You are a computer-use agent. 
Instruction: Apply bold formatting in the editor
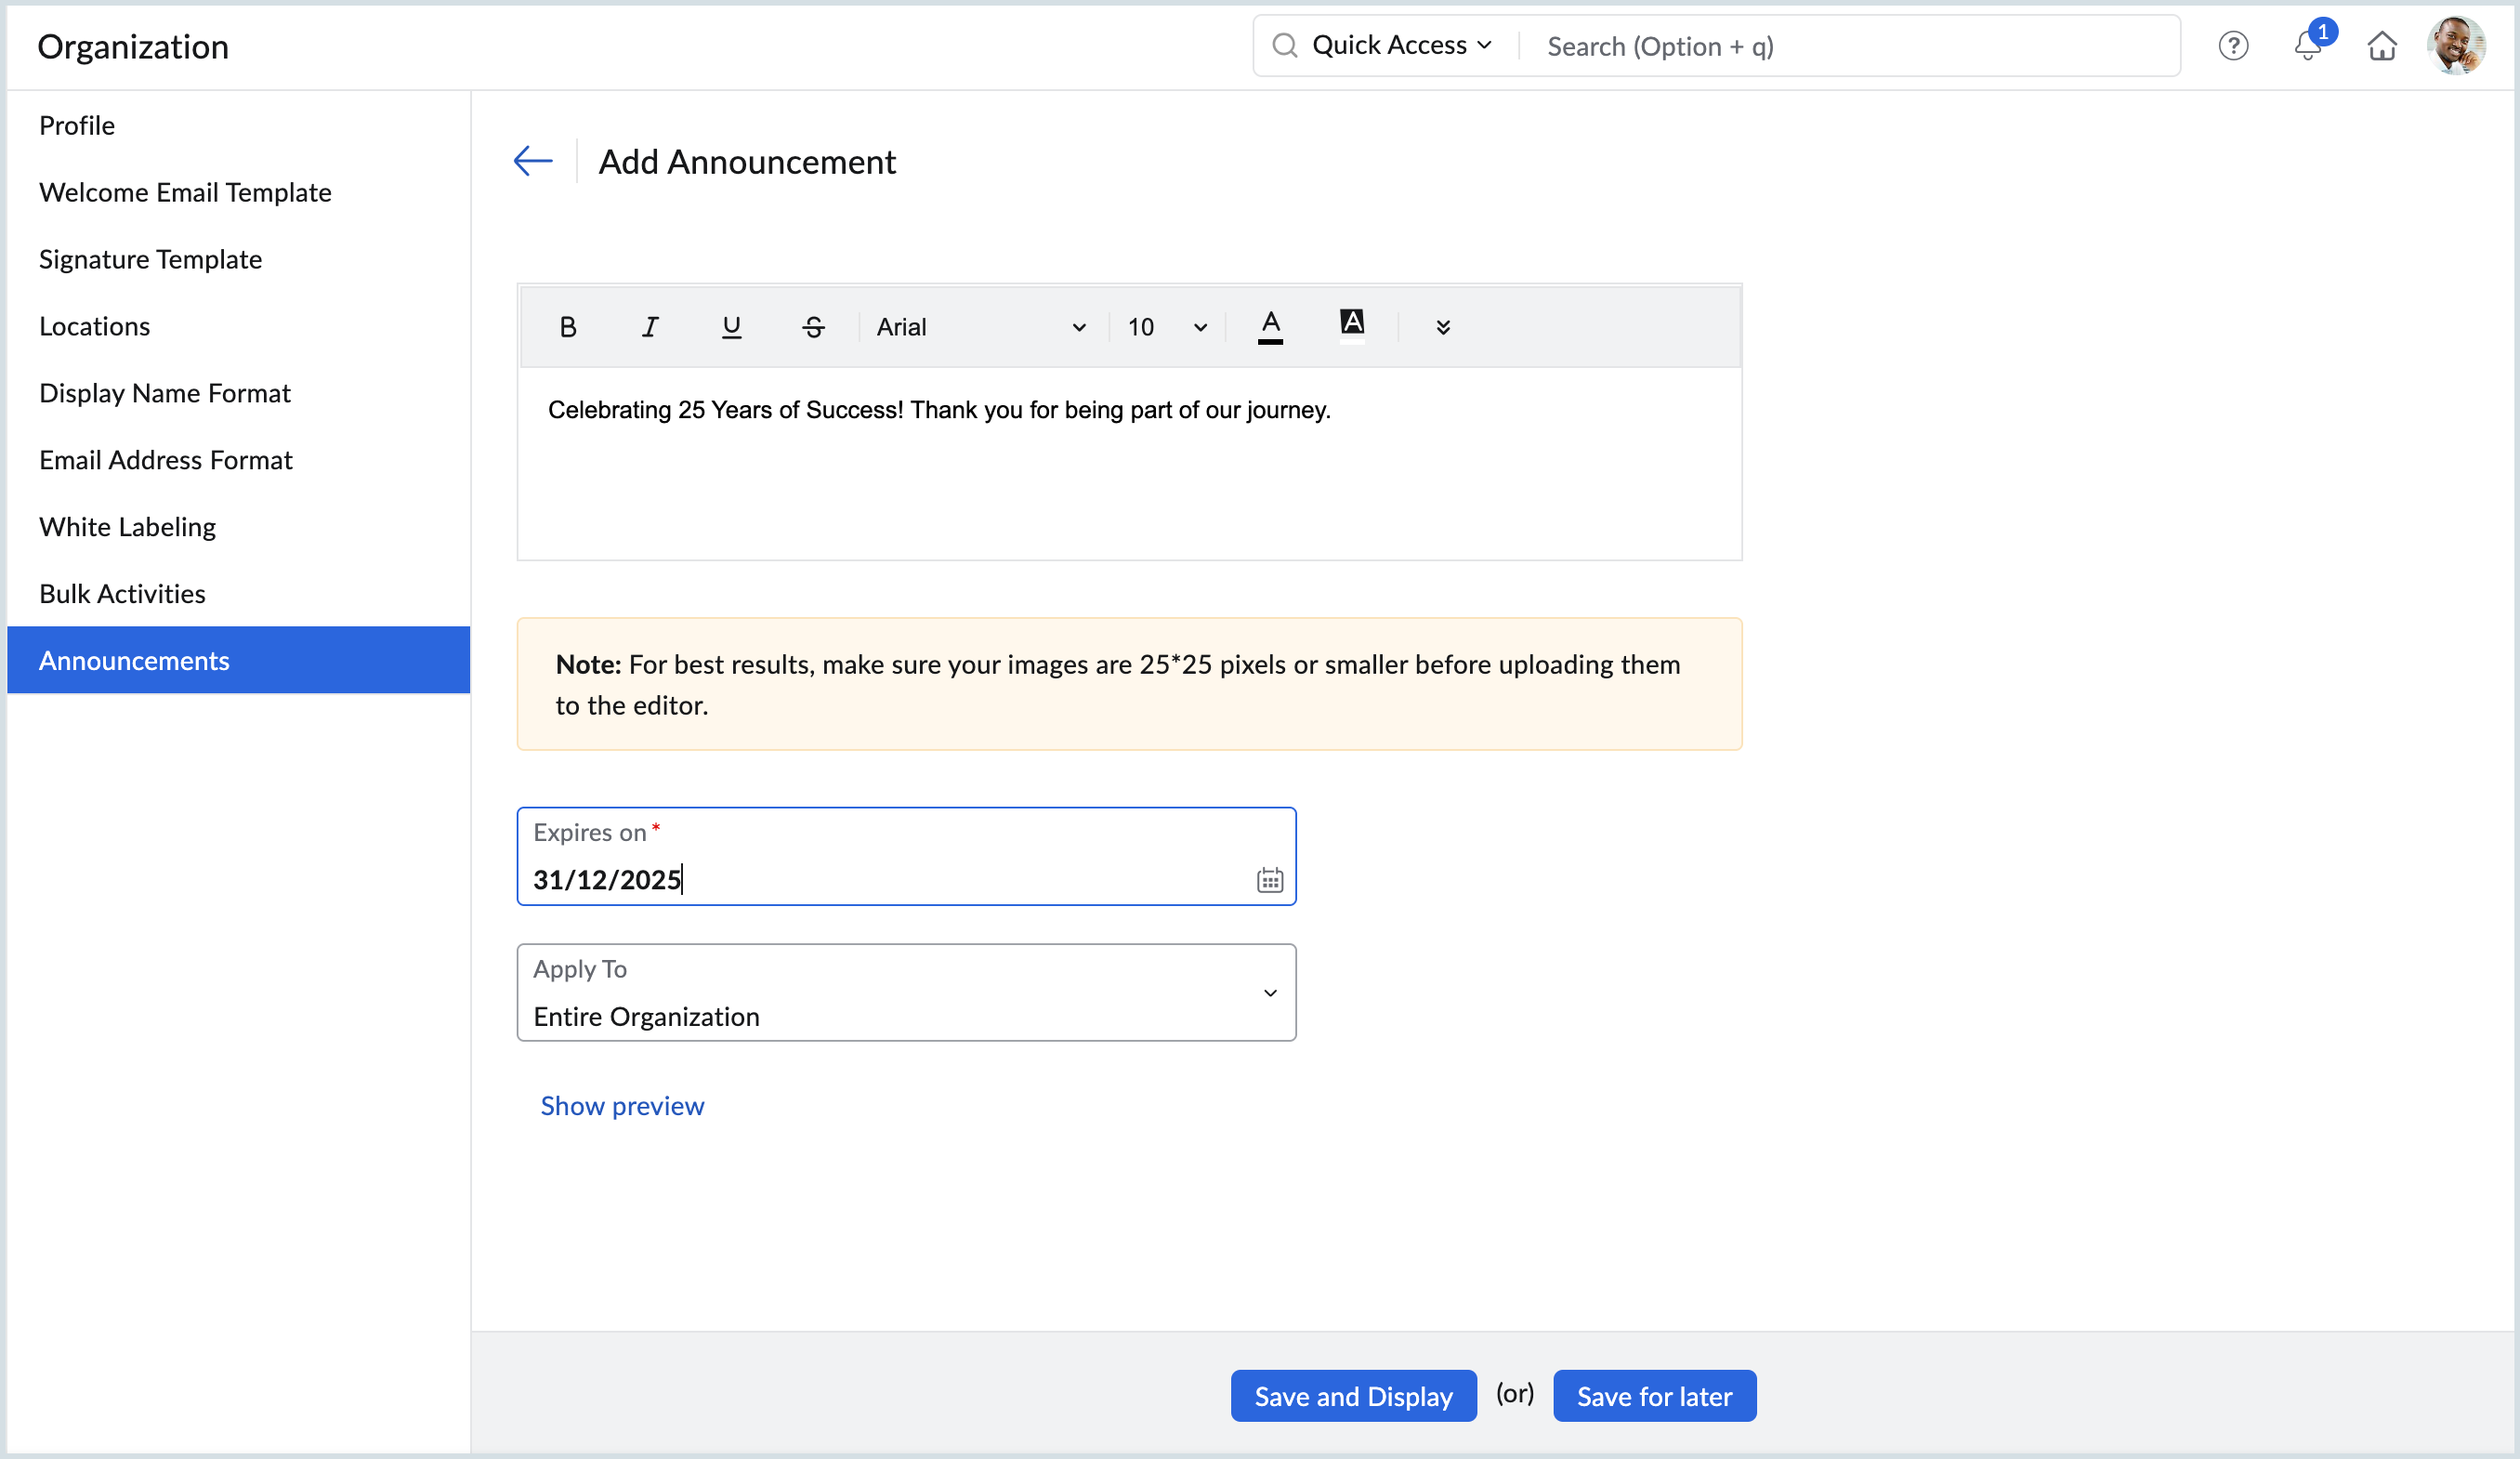tap(567, 327)
